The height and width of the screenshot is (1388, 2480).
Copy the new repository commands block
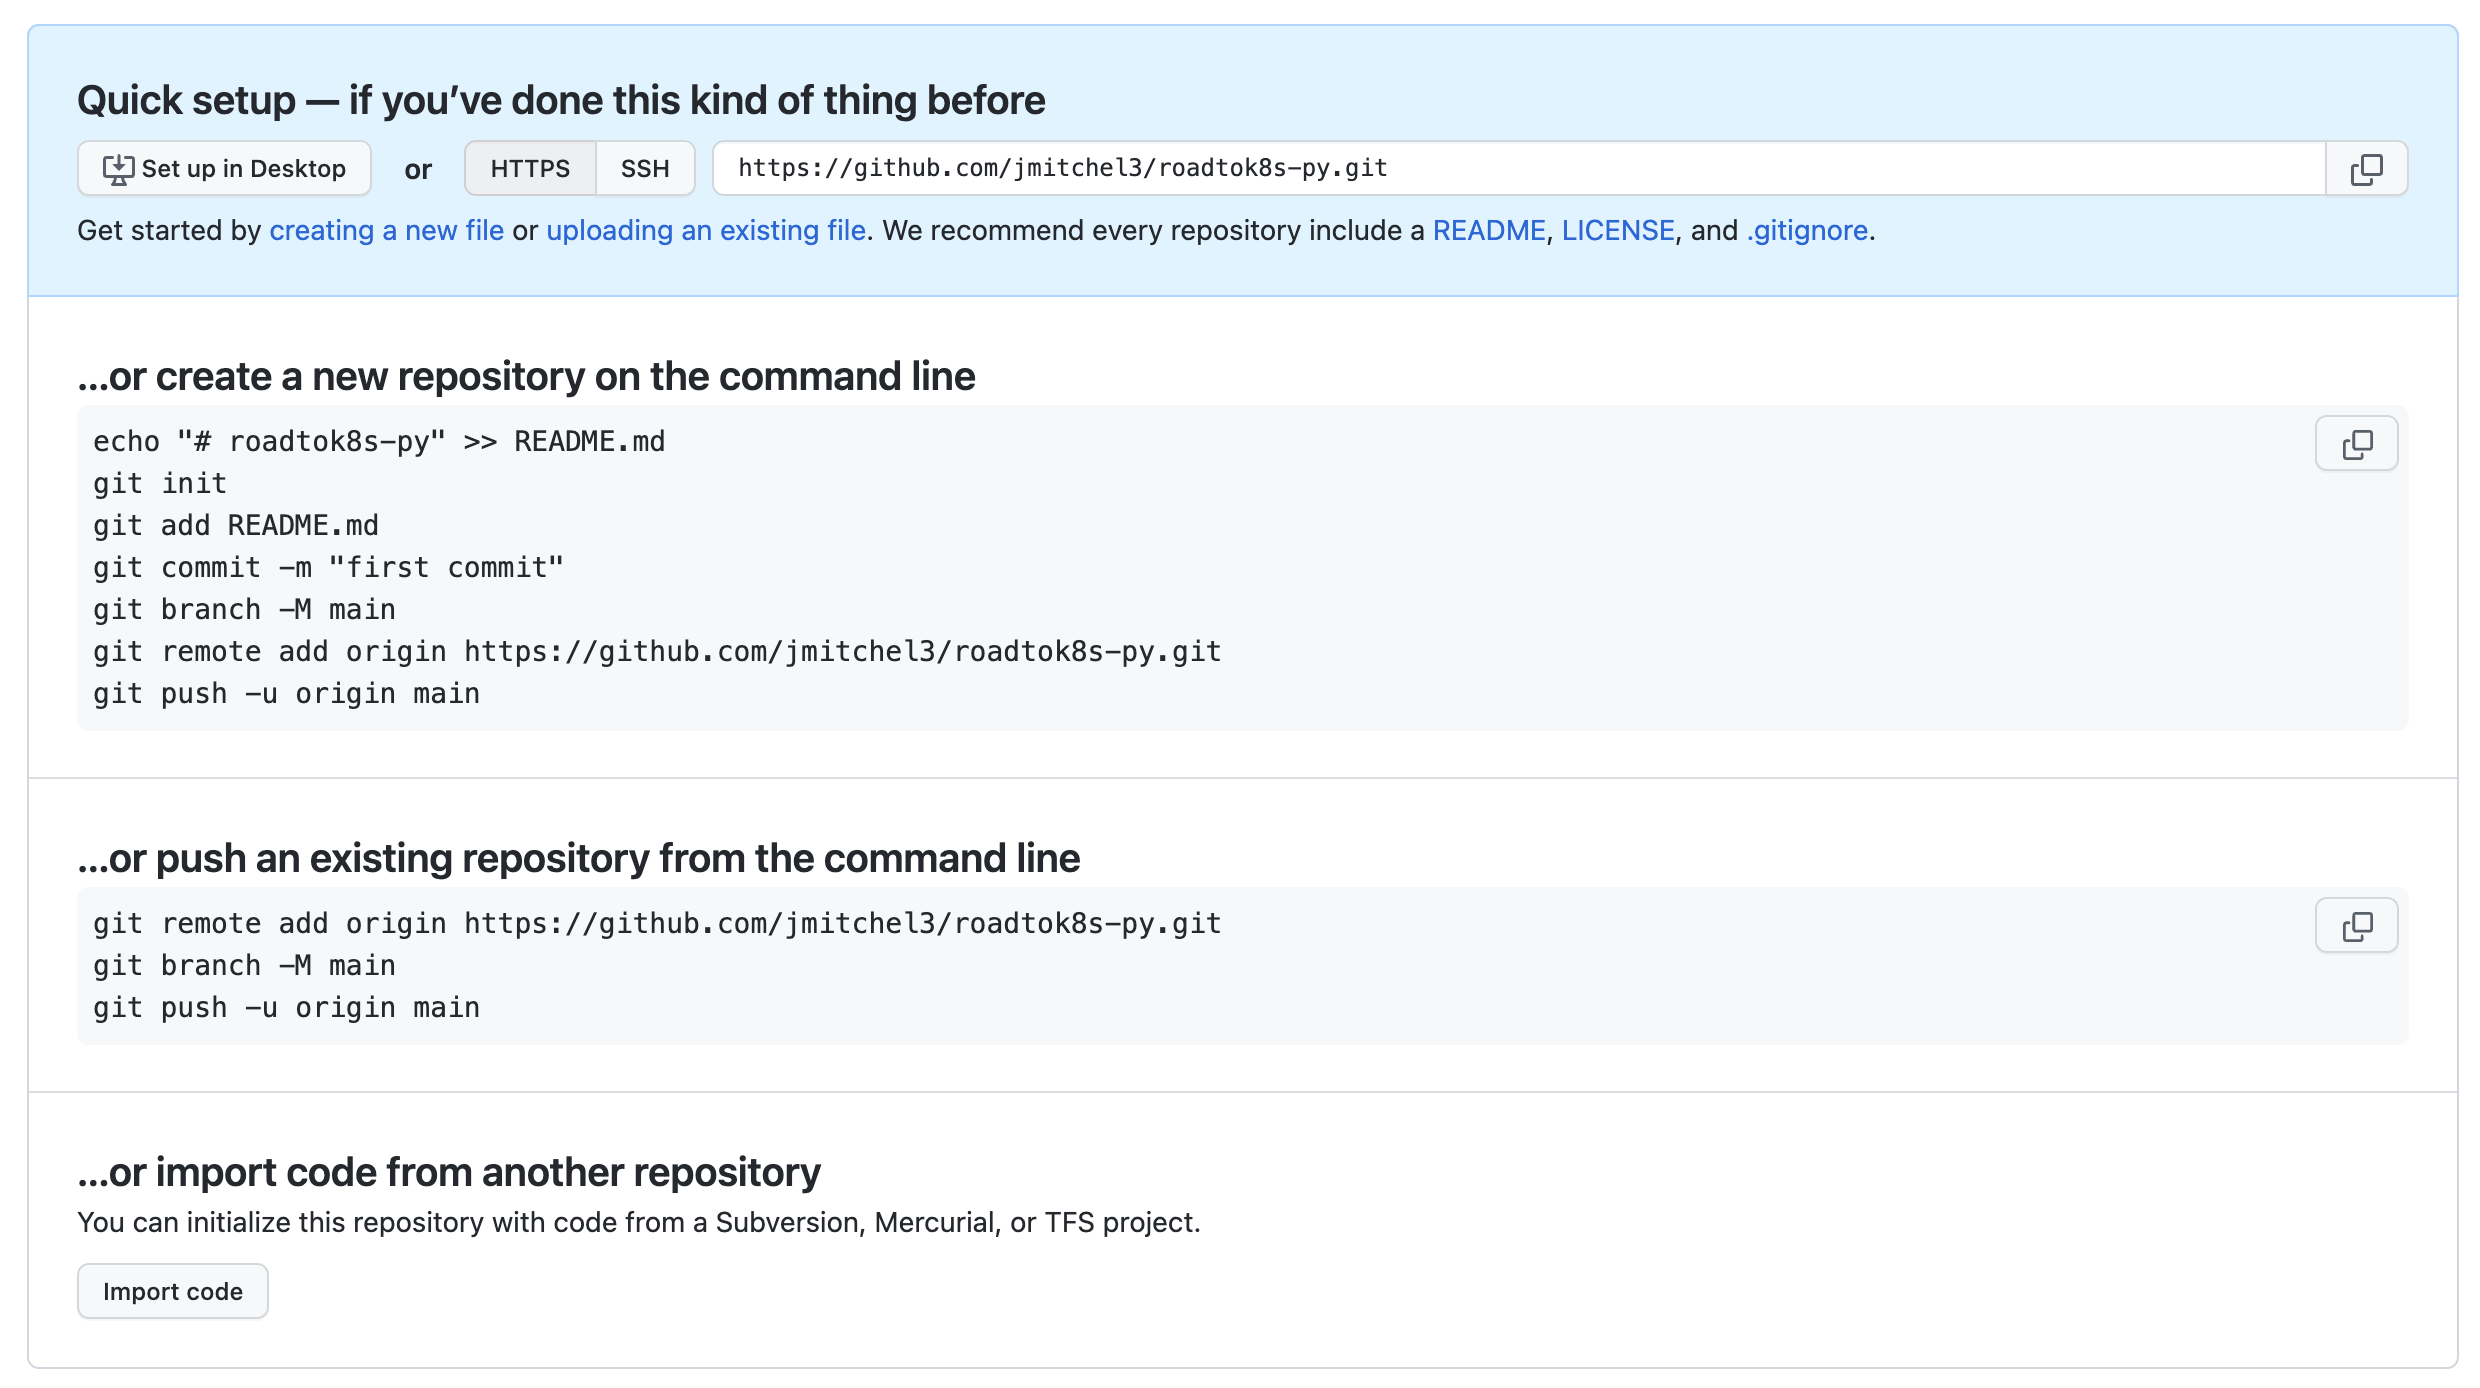tap(2356, 444)
